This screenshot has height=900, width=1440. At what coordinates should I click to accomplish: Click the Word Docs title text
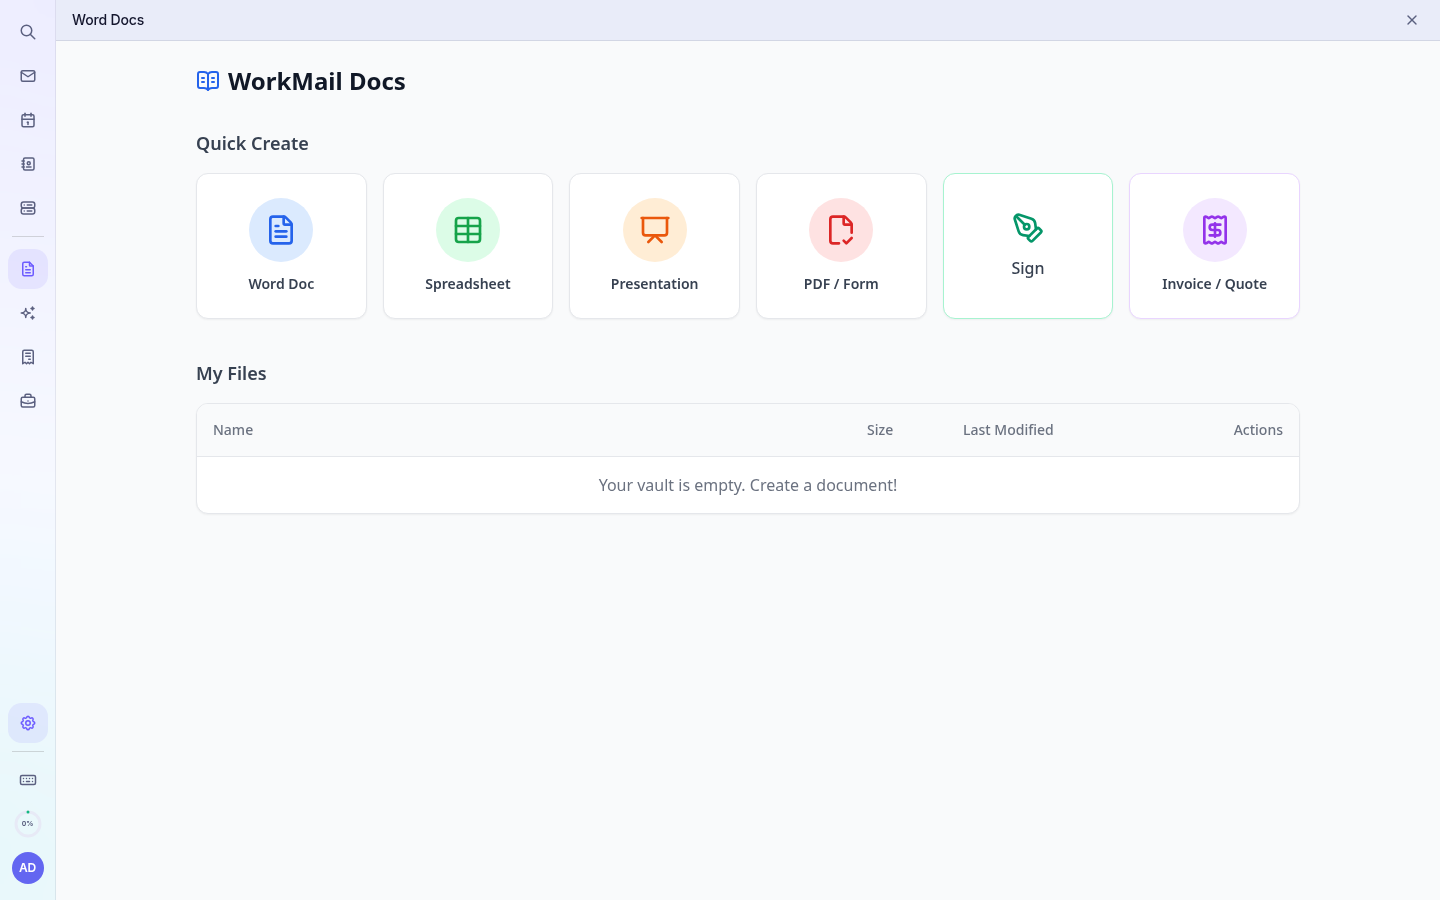[x=108, y=20]
